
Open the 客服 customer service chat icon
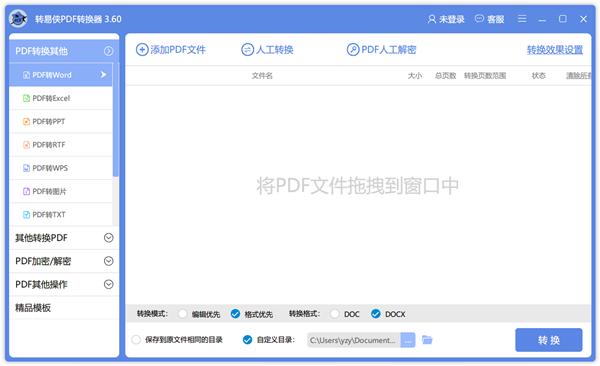click(x=479, y=19)
